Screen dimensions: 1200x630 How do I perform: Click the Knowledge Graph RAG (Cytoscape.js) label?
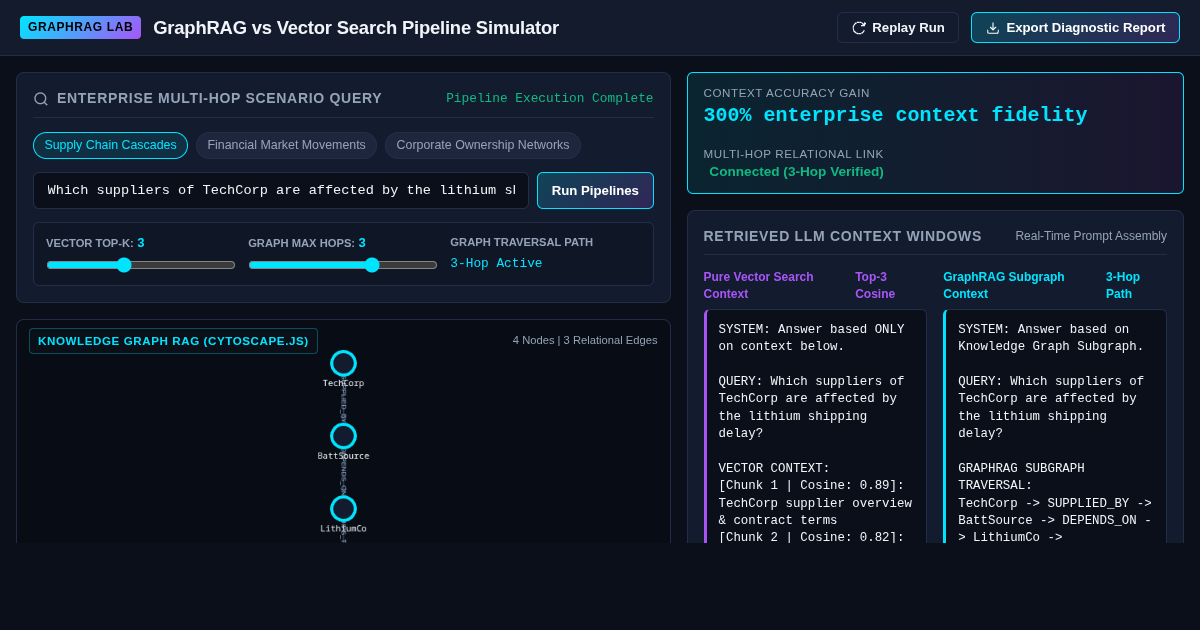(x=173, y=341)
